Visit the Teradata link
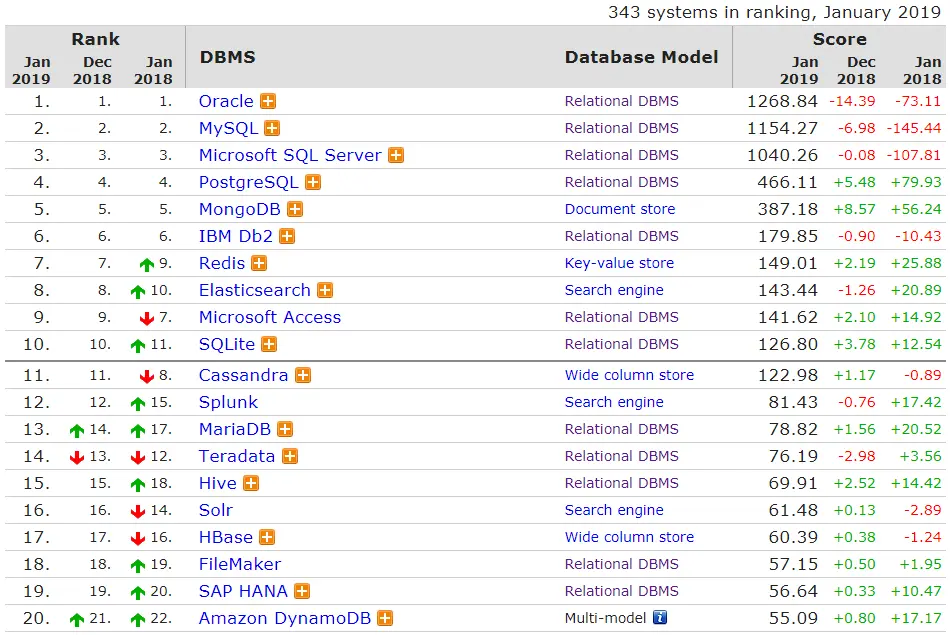Viewport: 950px width, 635px height. coord(237,456)
